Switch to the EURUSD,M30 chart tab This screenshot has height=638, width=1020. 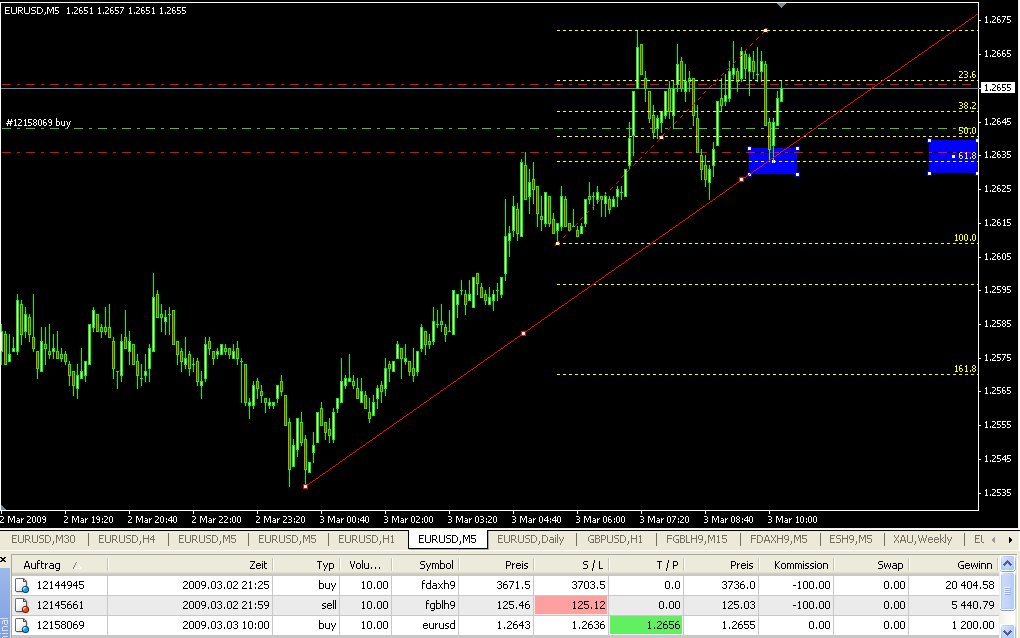[x=43, y=539]
